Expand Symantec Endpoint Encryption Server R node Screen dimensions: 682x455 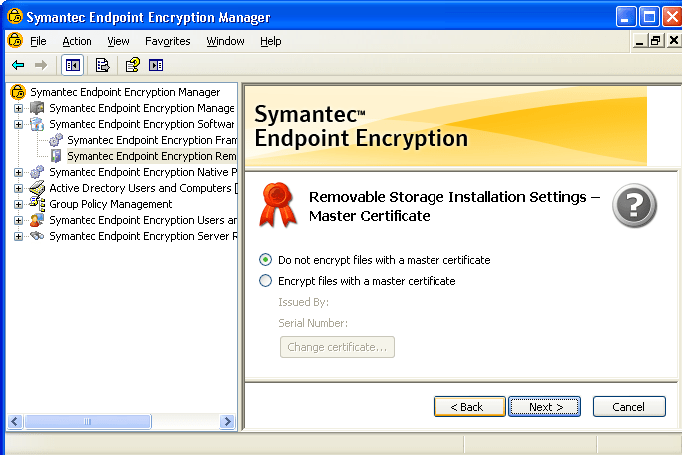(x=18, y=237)
